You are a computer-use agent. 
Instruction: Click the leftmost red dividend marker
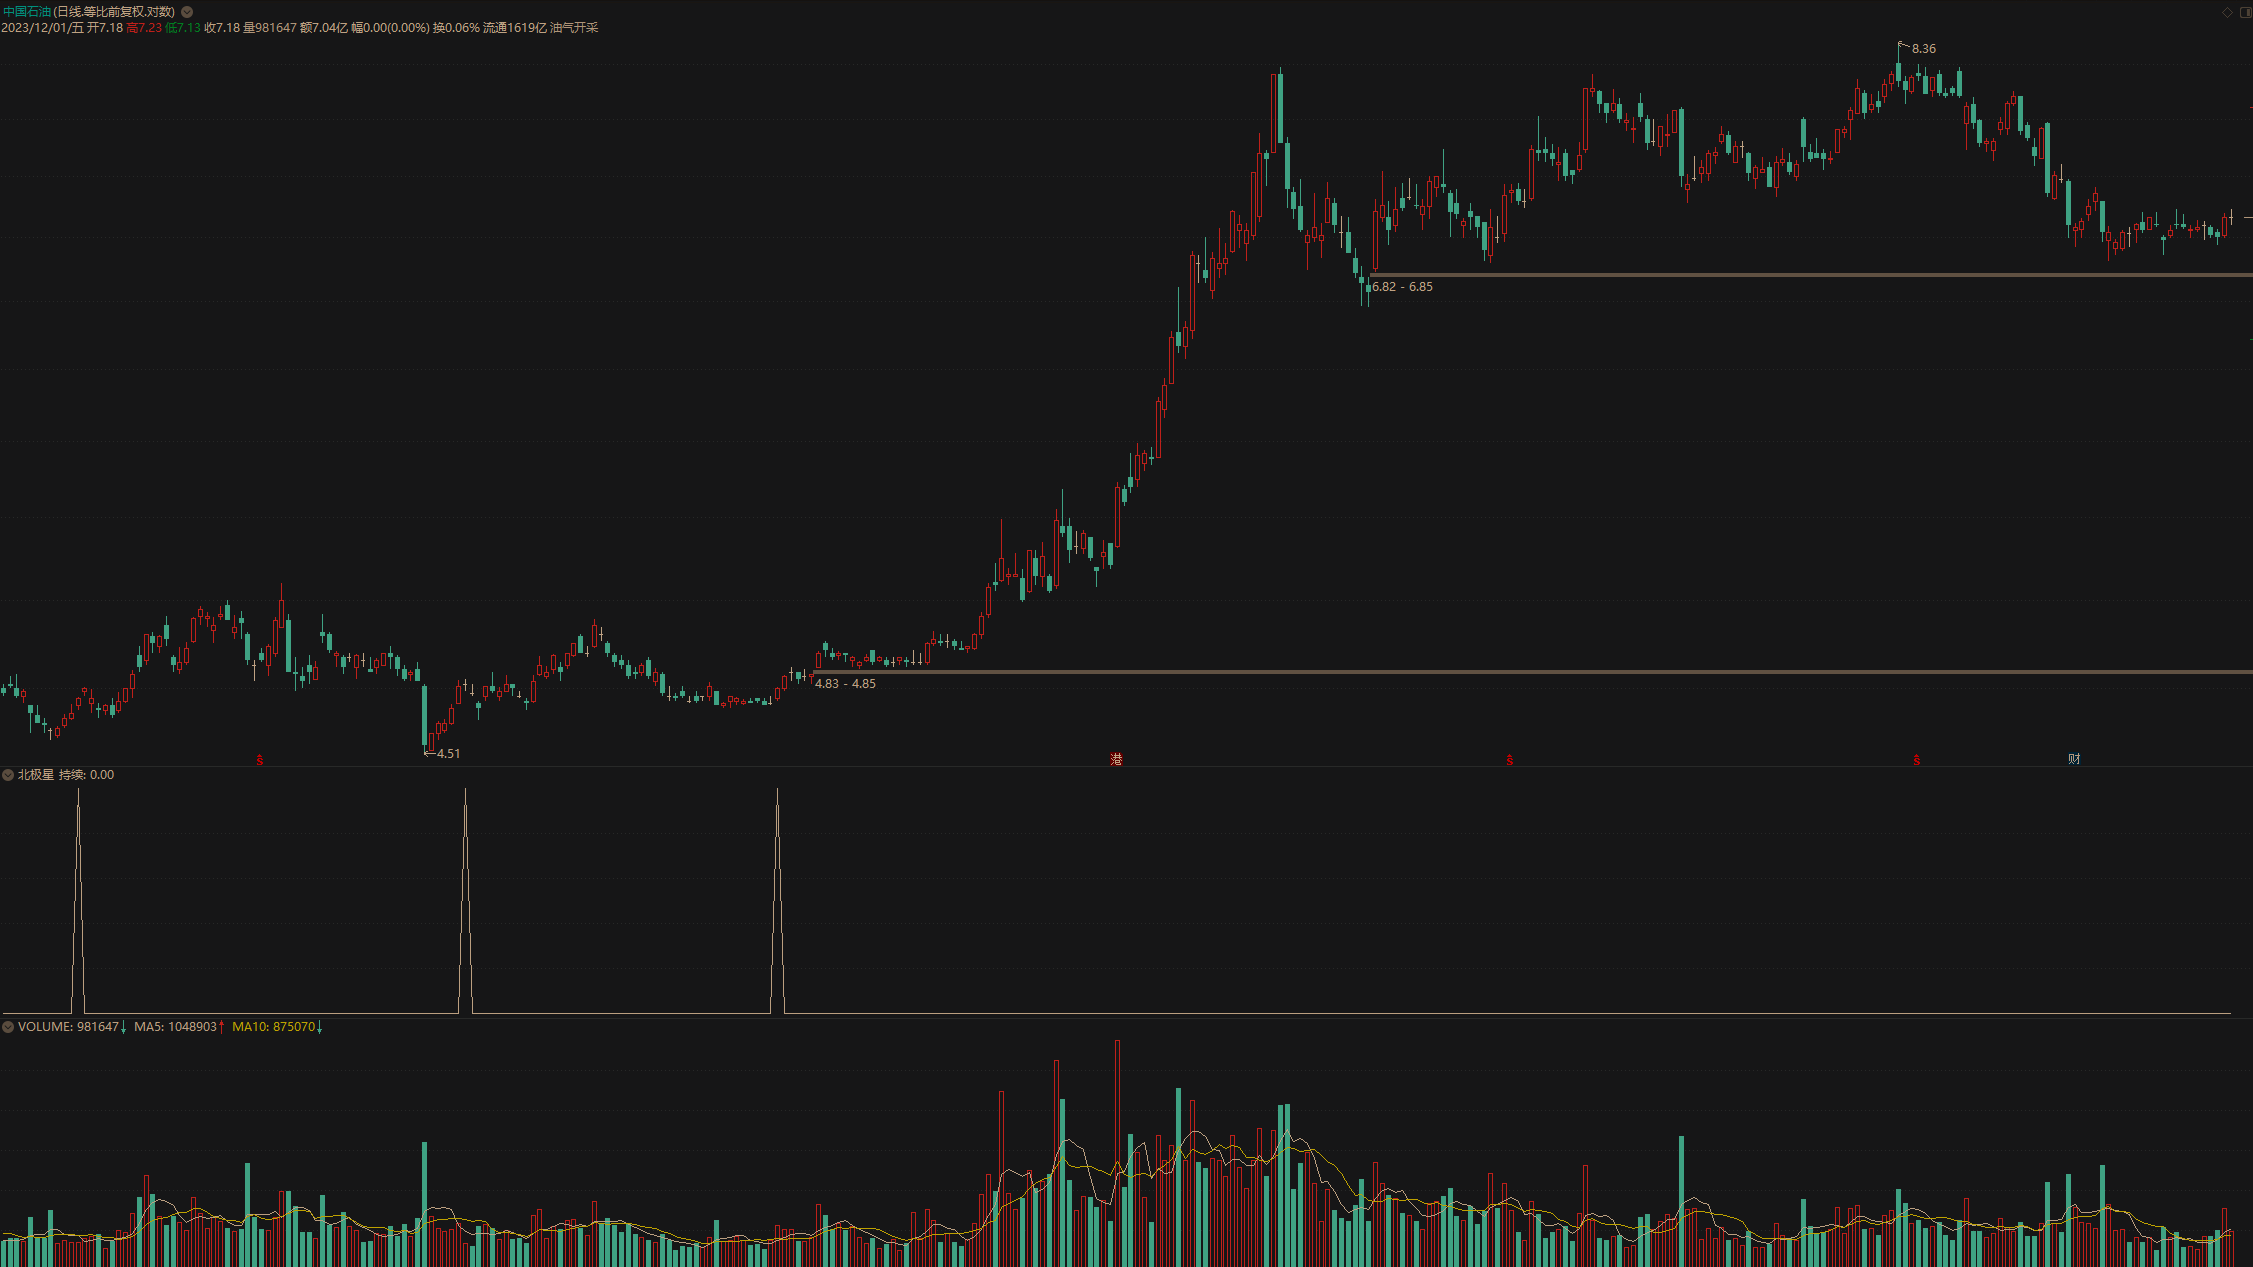click(x=260, y=760)
